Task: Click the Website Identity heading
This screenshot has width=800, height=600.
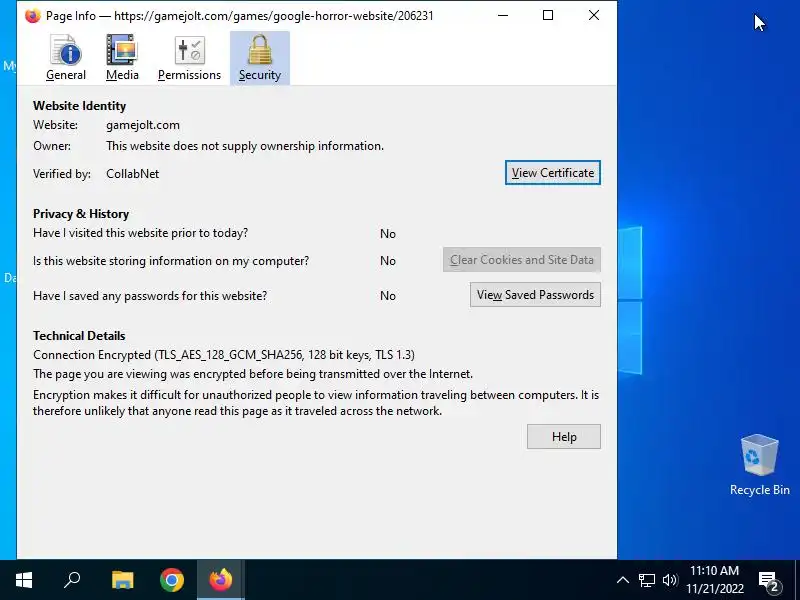Action: 80,106
